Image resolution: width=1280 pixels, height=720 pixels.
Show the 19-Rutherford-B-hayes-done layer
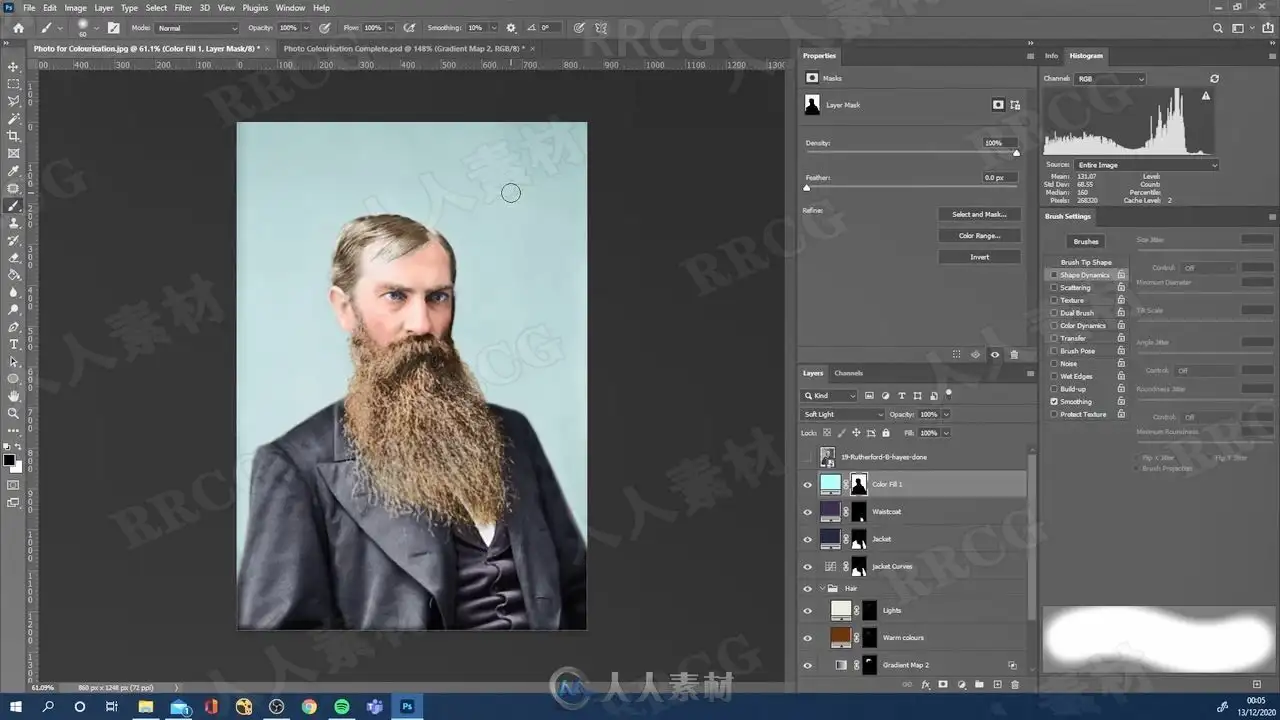(808, 457)
